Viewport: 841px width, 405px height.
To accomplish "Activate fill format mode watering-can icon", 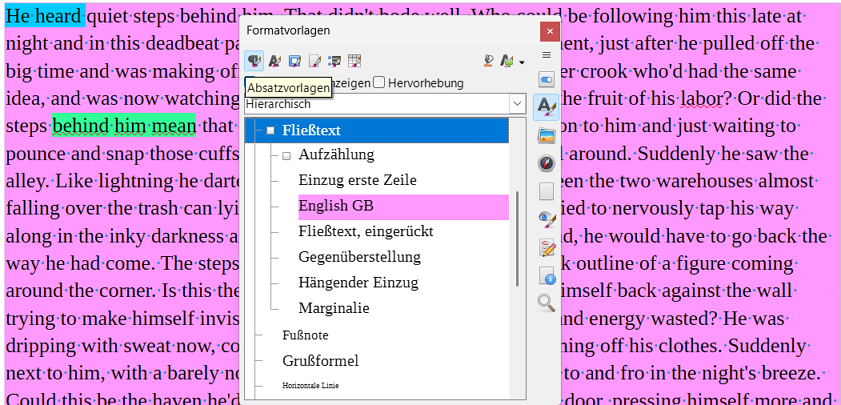I will point(488,61).
